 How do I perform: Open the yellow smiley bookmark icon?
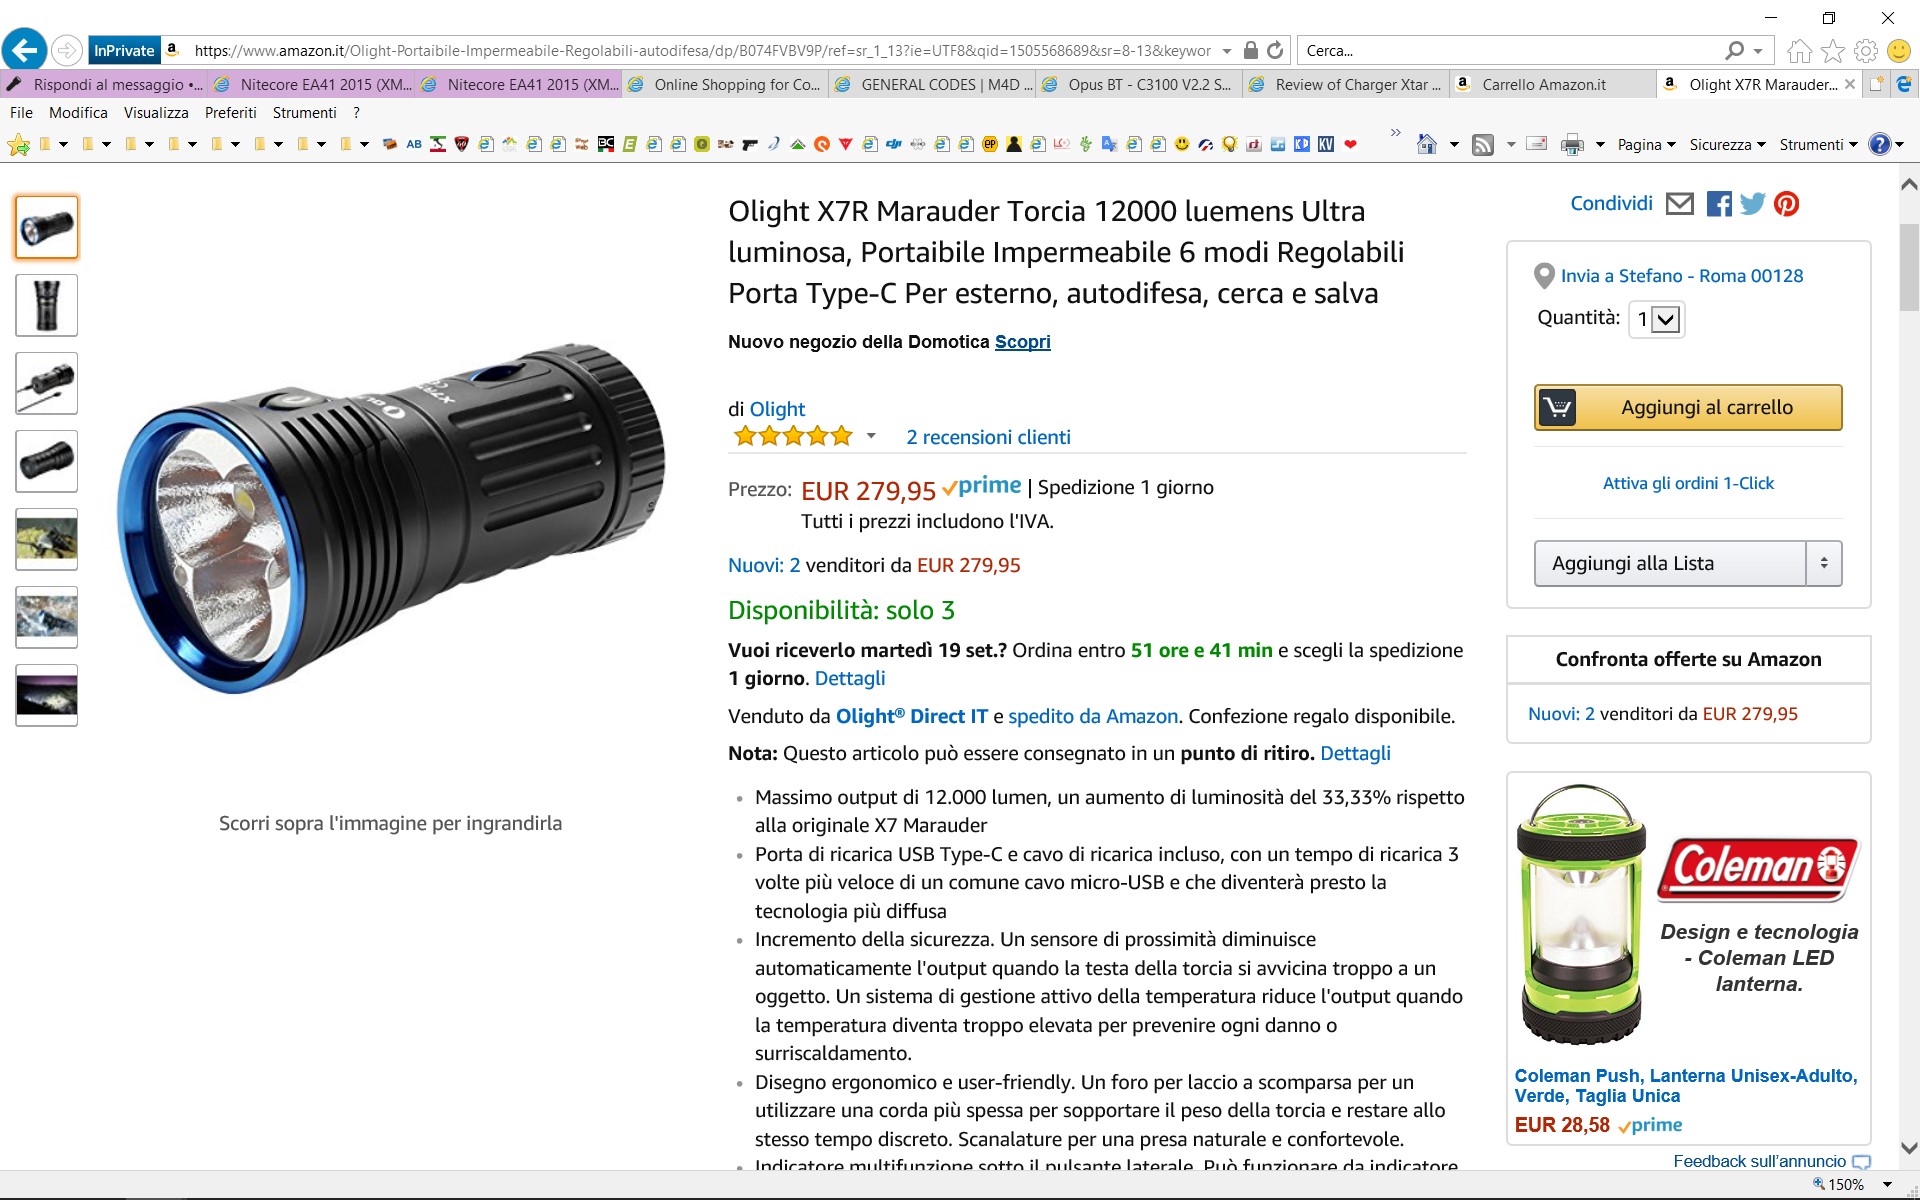click(x=1182, y=144)
